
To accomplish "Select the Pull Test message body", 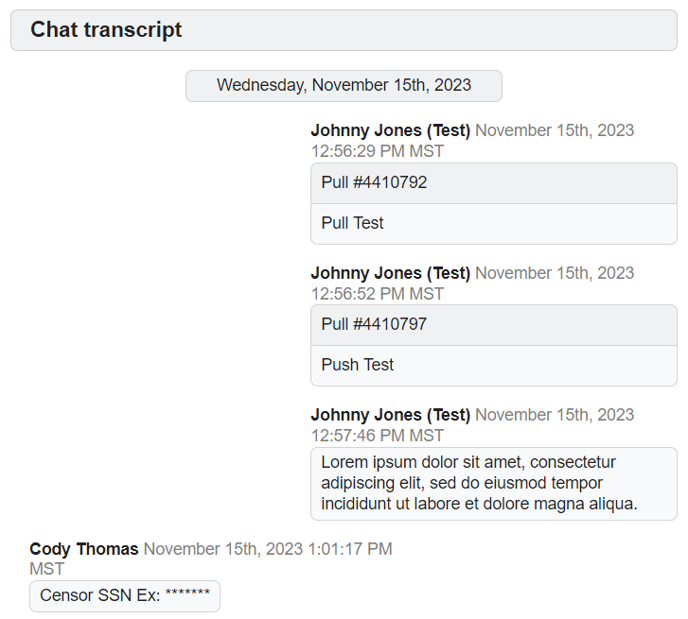I will pos(352,223).
